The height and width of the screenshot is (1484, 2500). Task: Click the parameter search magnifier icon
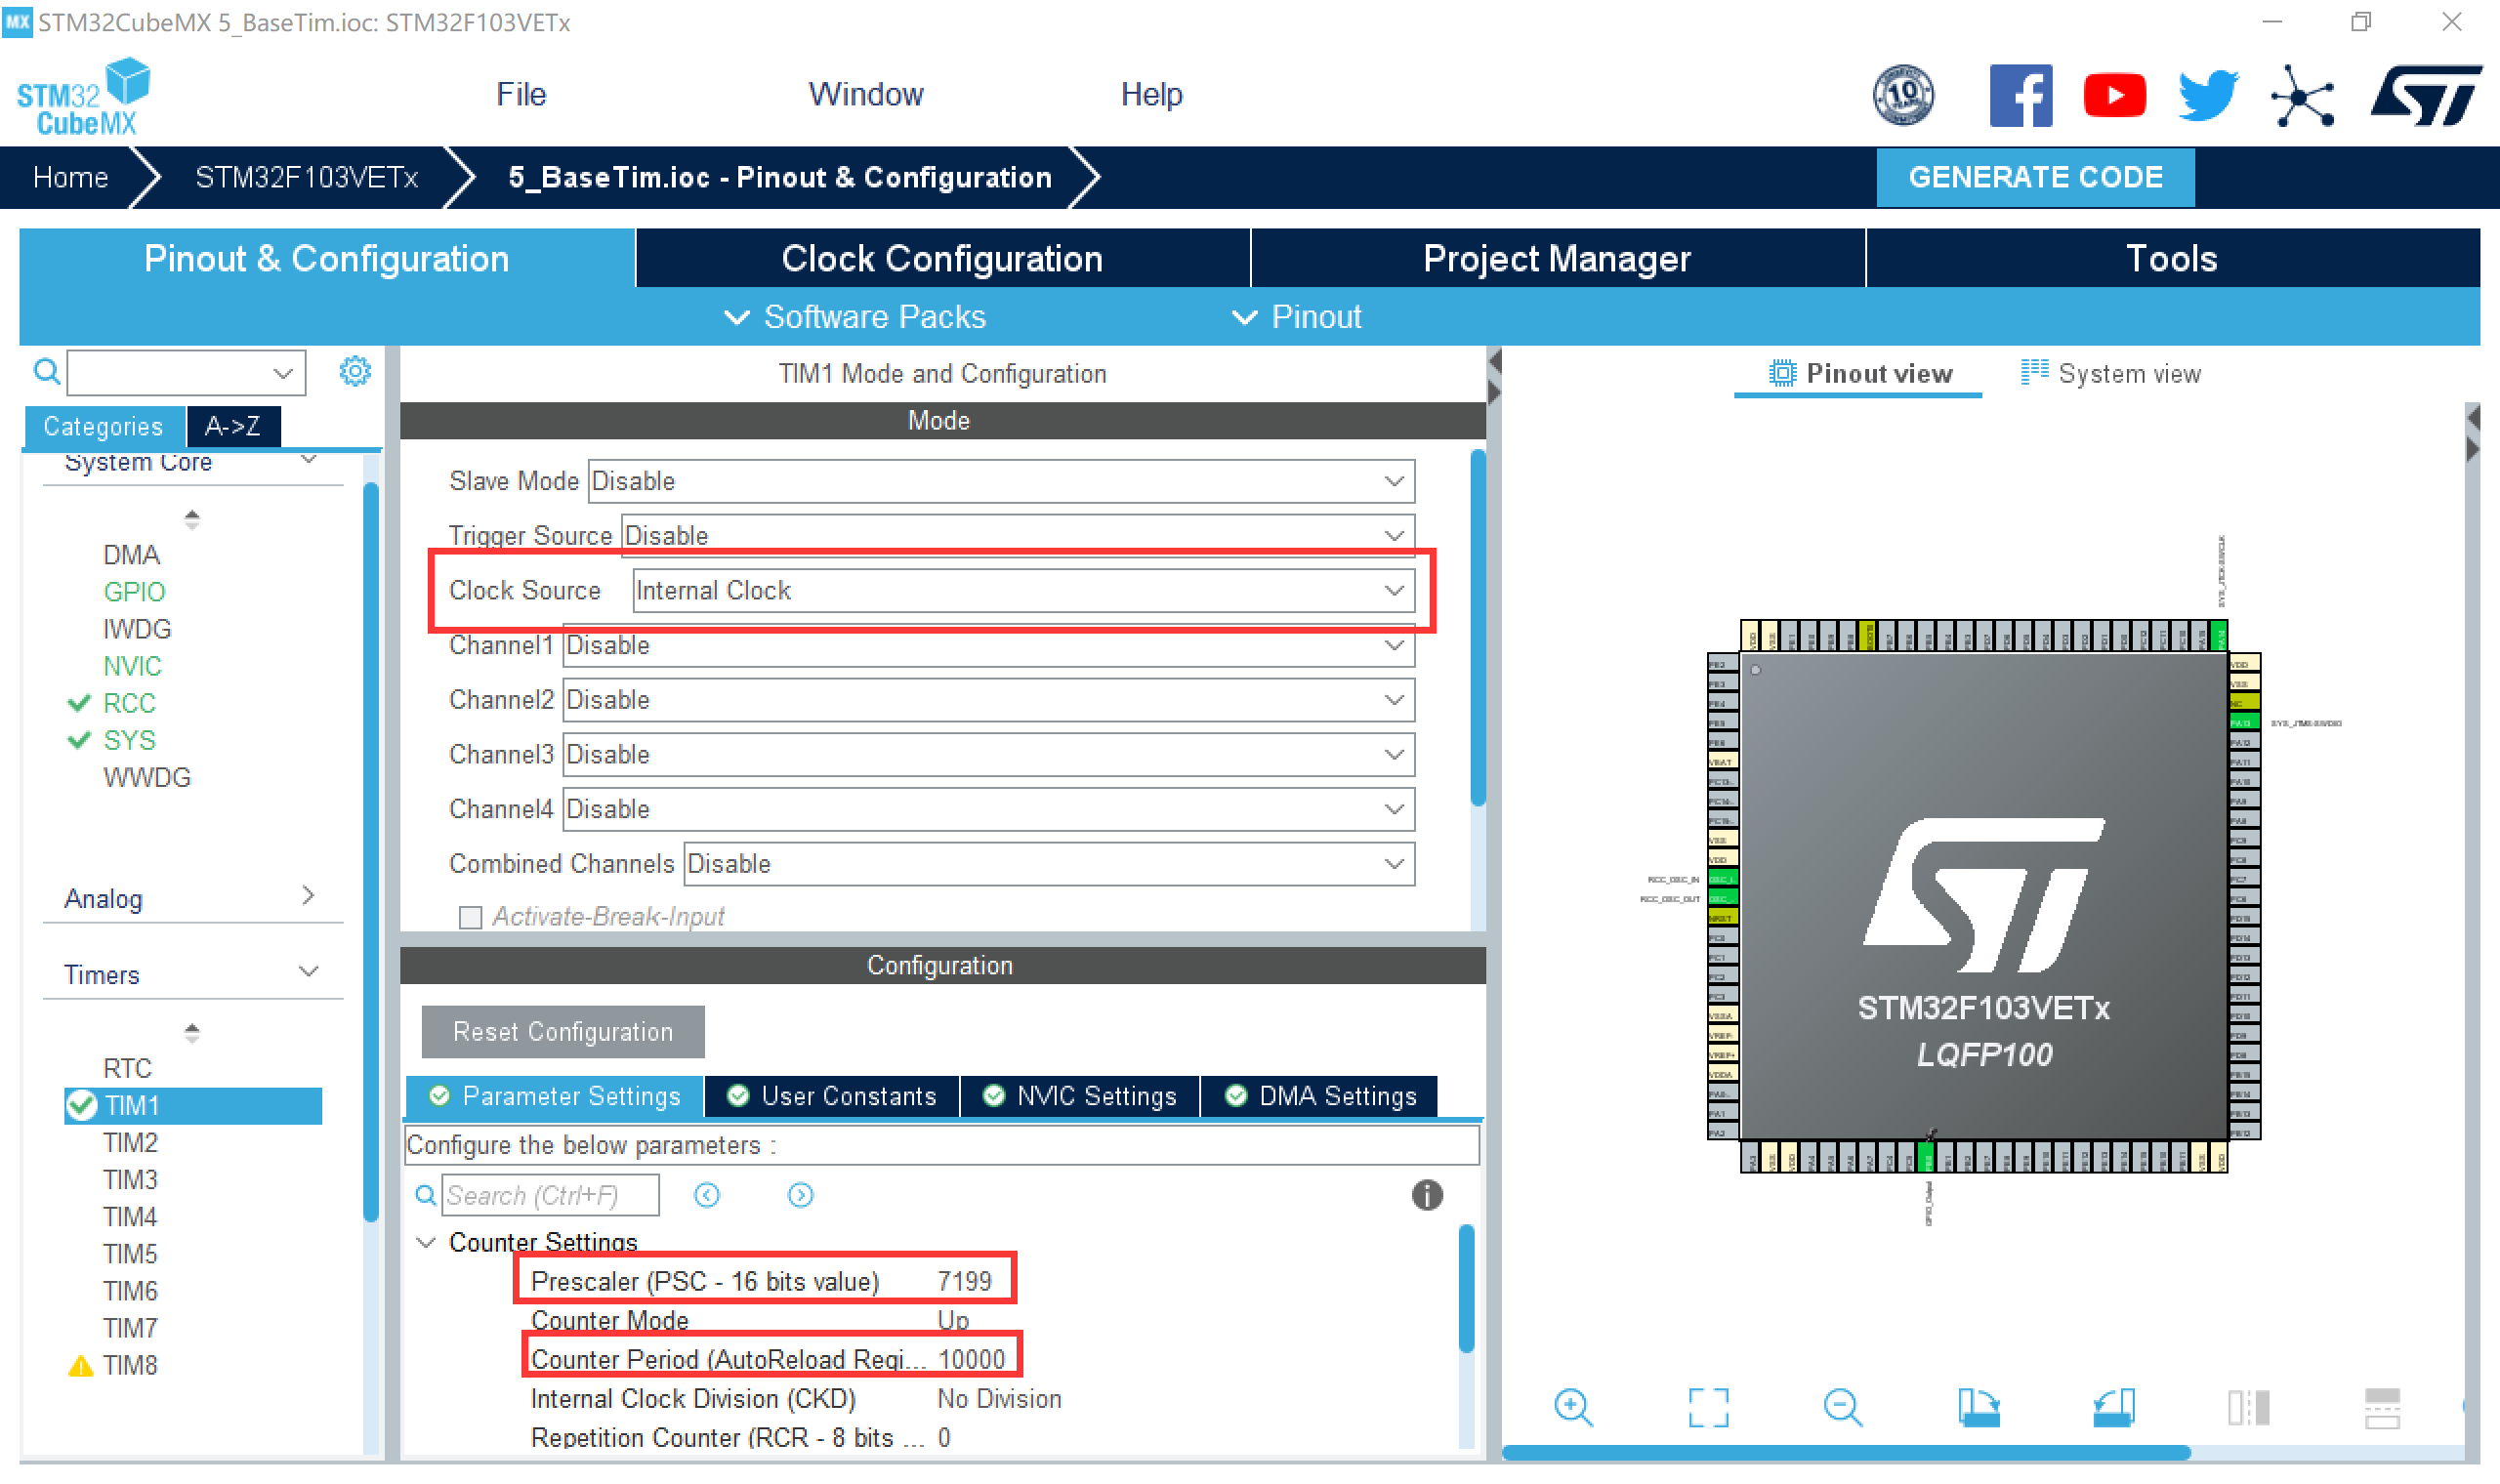426,1195
